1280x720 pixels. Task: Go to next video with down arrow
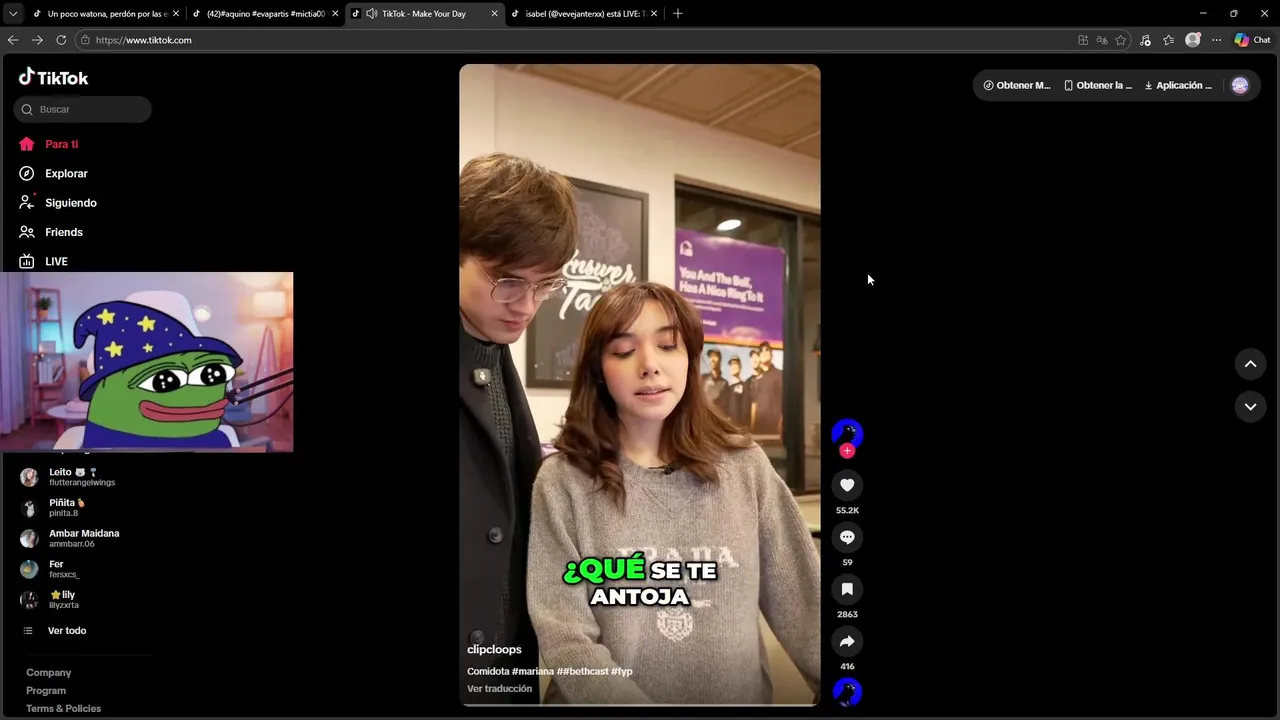(1250, 406)
